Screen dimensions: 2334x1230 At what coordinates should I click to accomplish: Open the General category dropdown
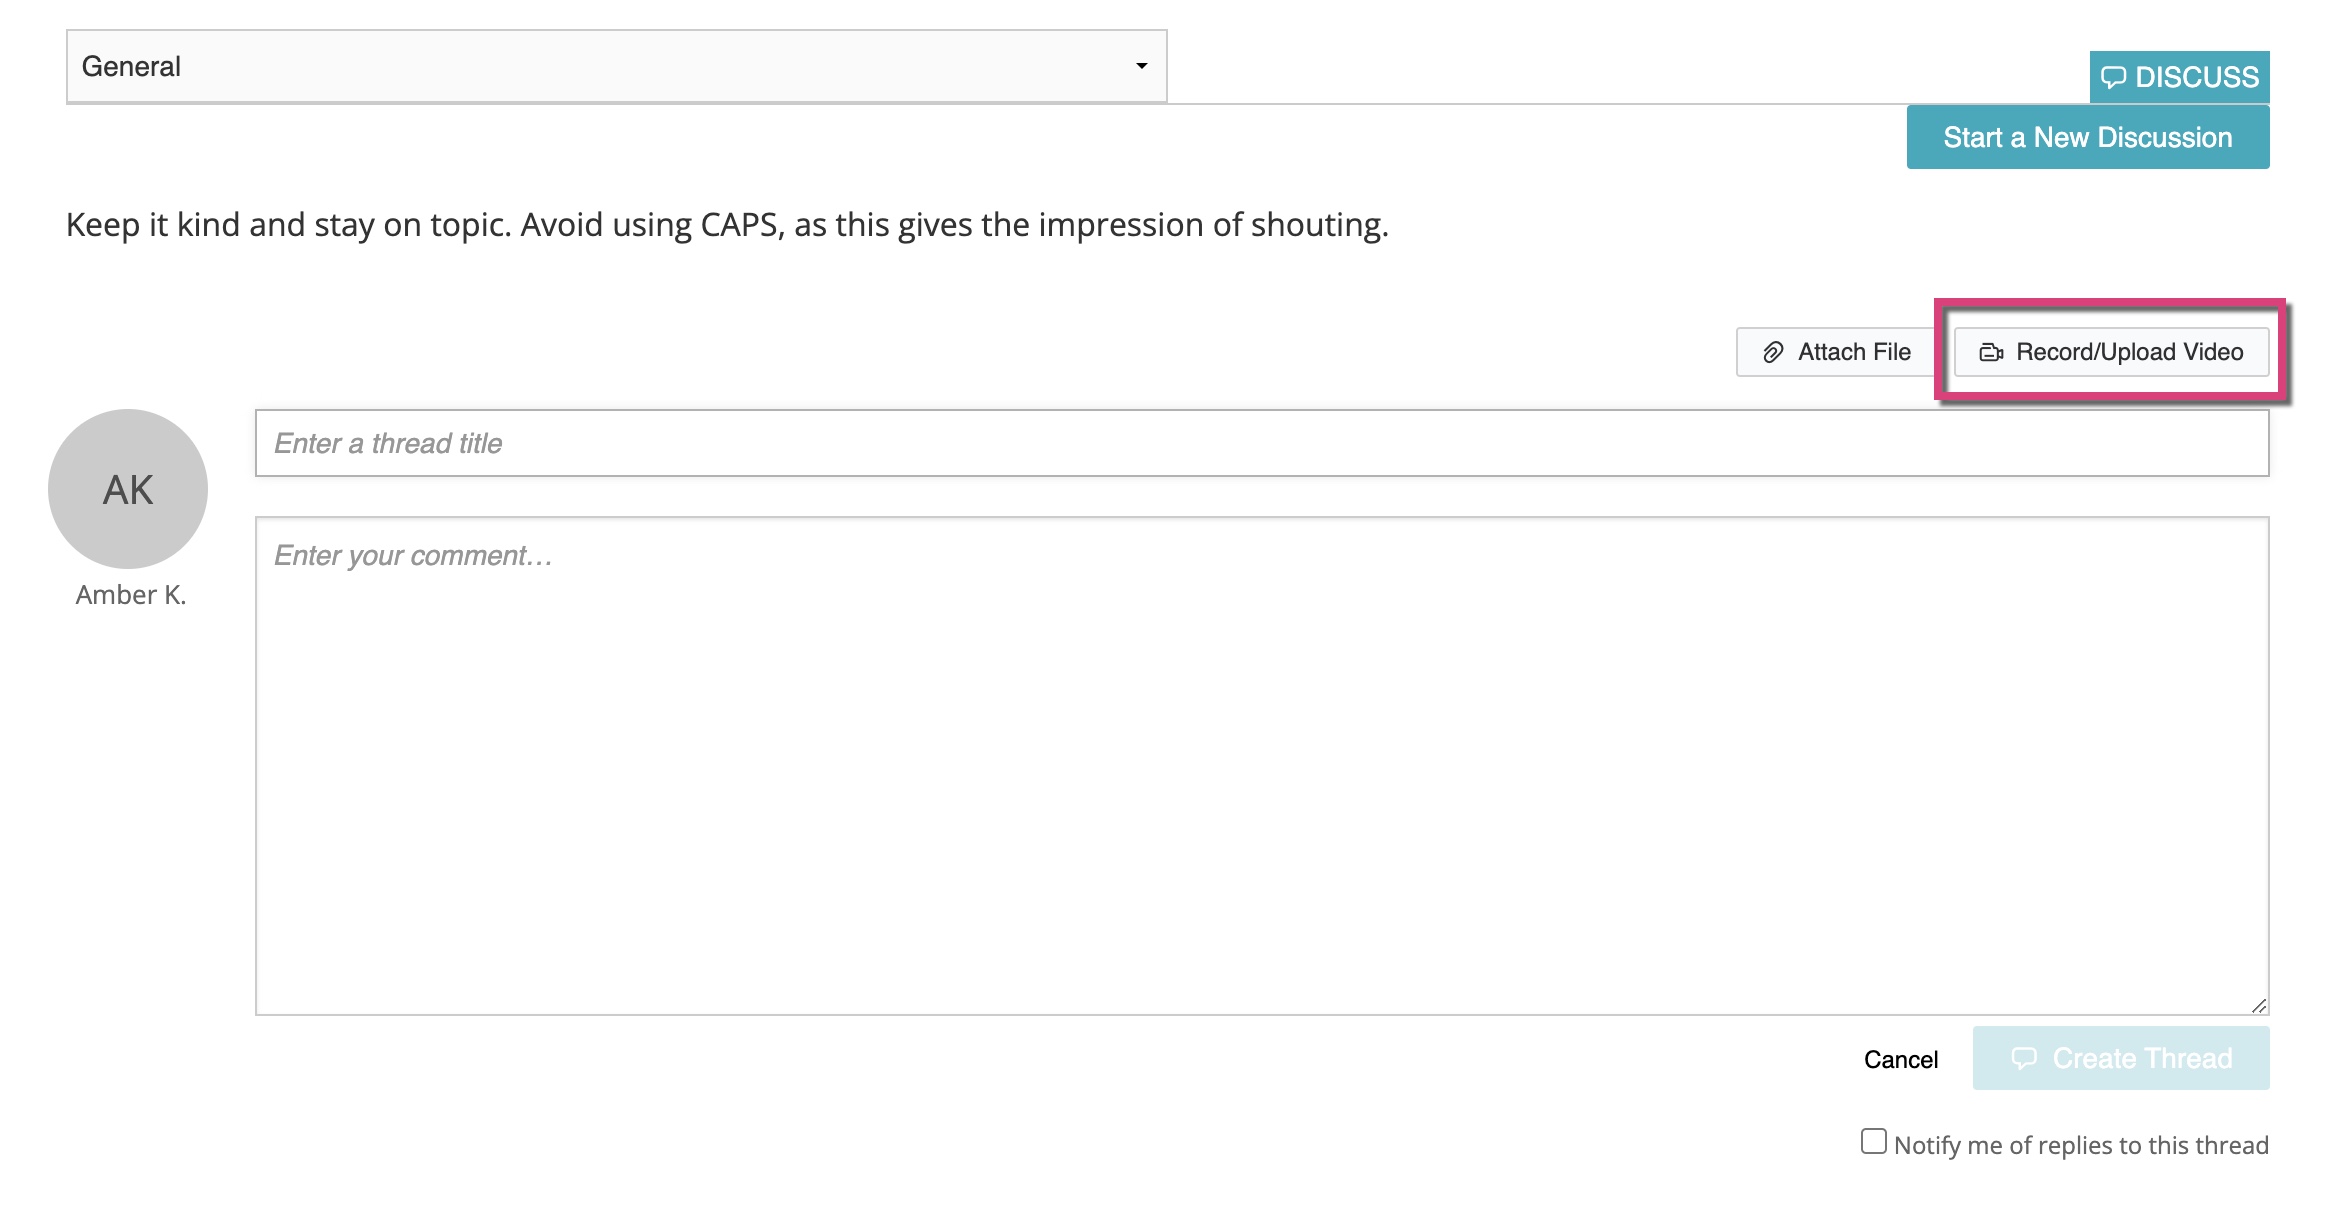617,66
